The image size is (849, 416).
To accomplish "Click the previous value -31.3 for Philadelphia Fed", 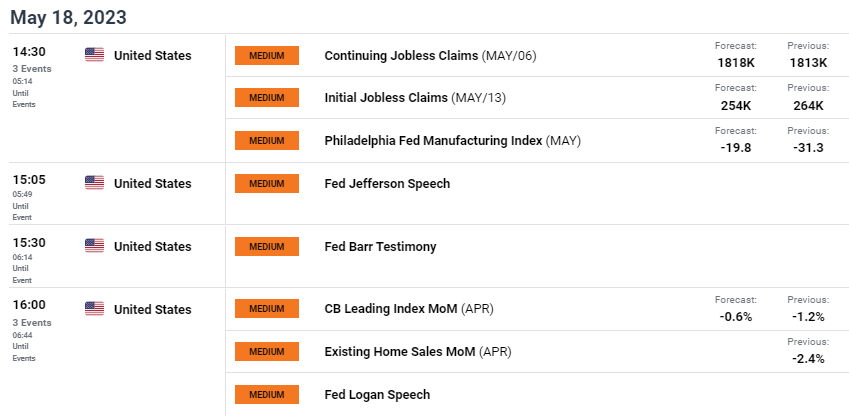I will tap(808, 148).
